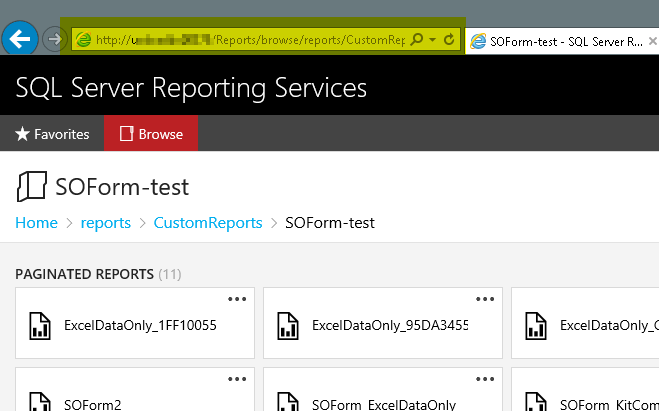Open the Browse tab
659x411 pixels.
click(x=151, y=134)
